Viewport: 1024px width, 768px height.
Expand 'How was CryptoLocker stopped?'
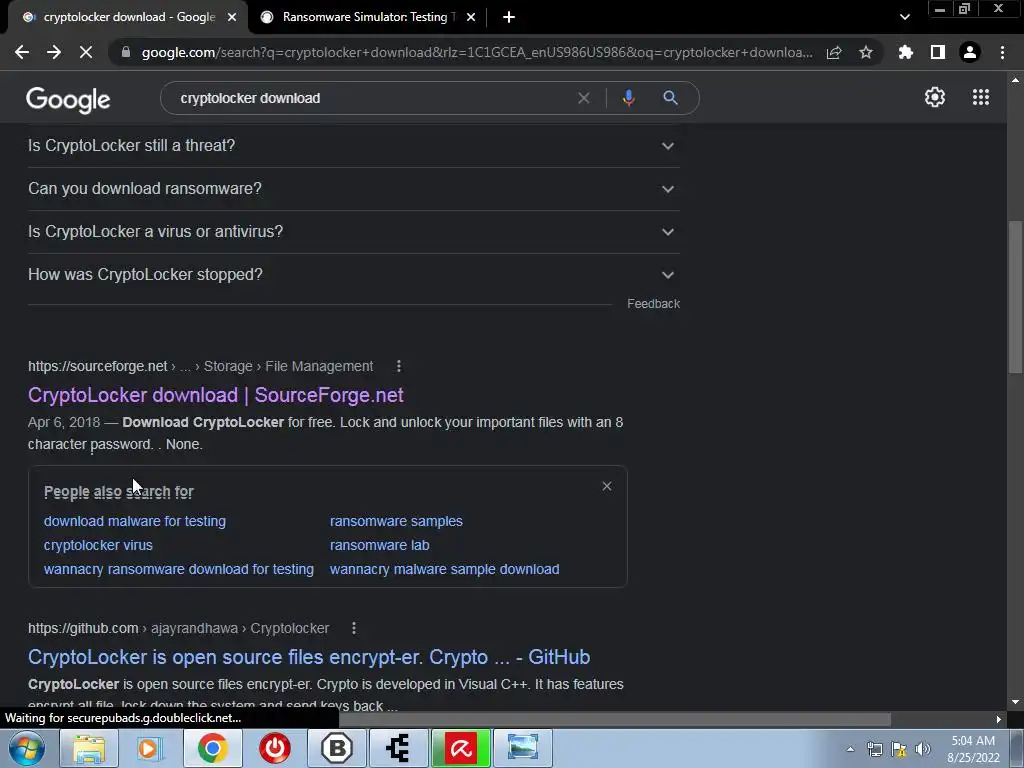coord(353,275)
